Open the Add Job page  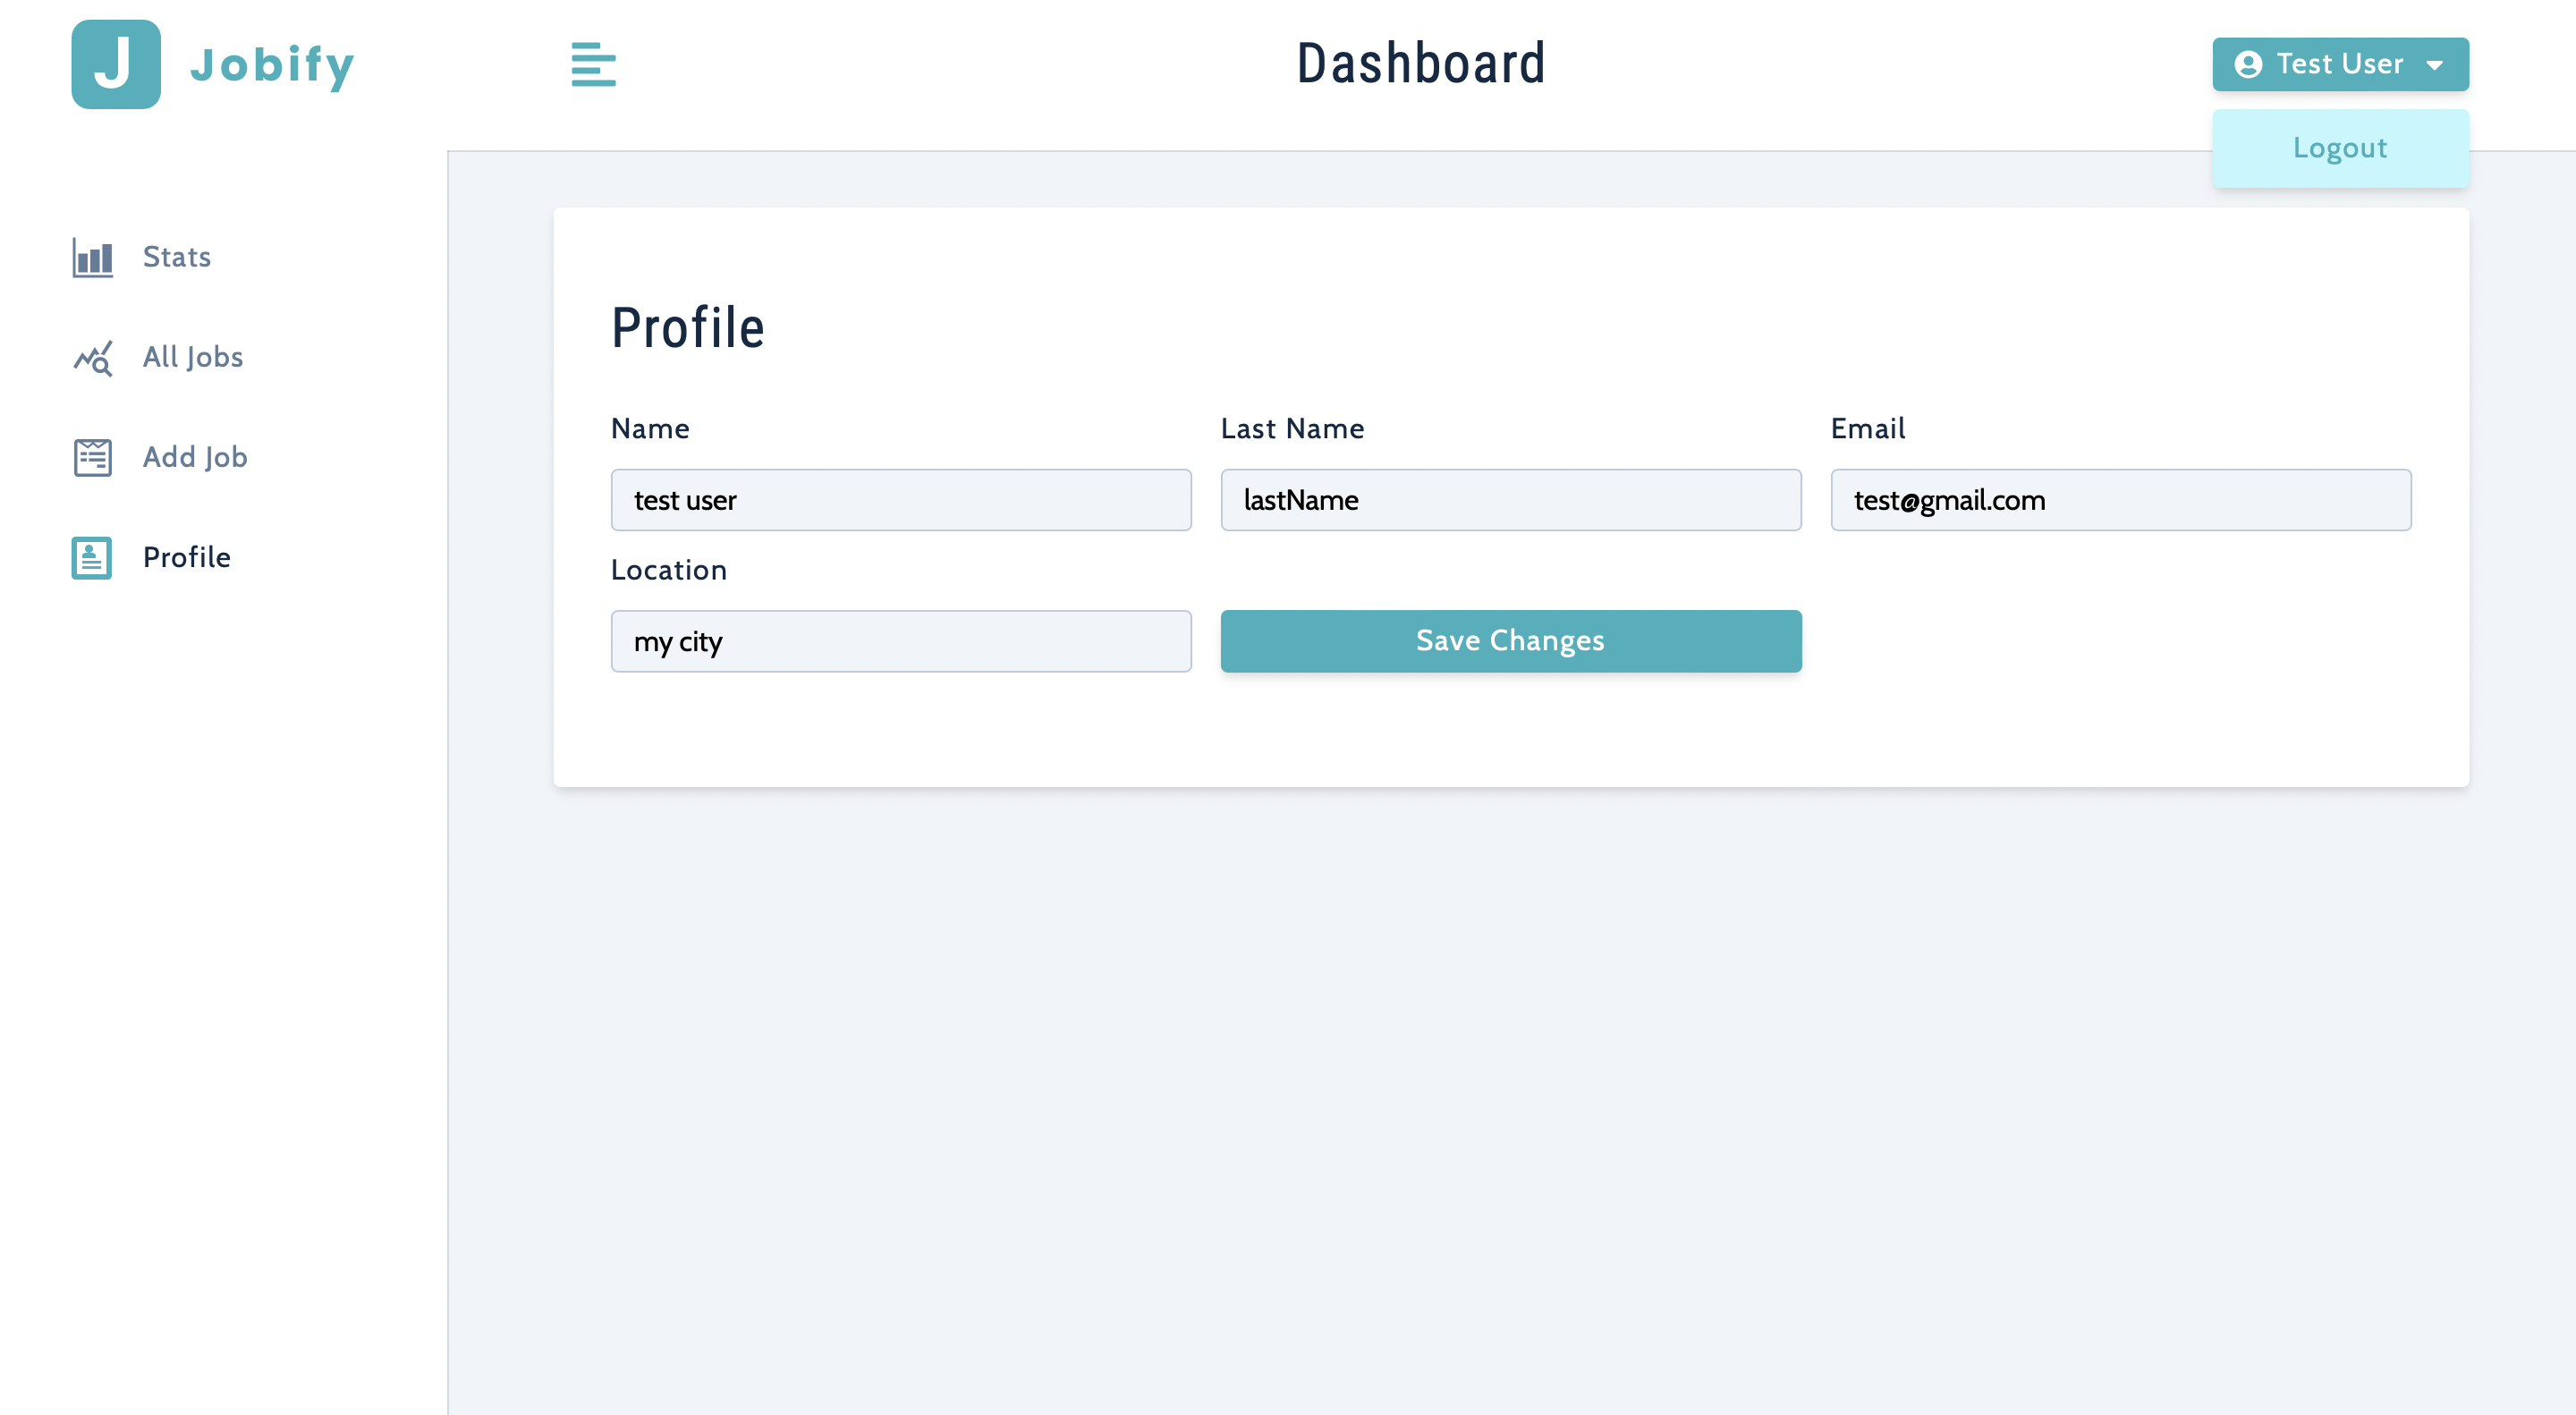(x=195, y=457)
